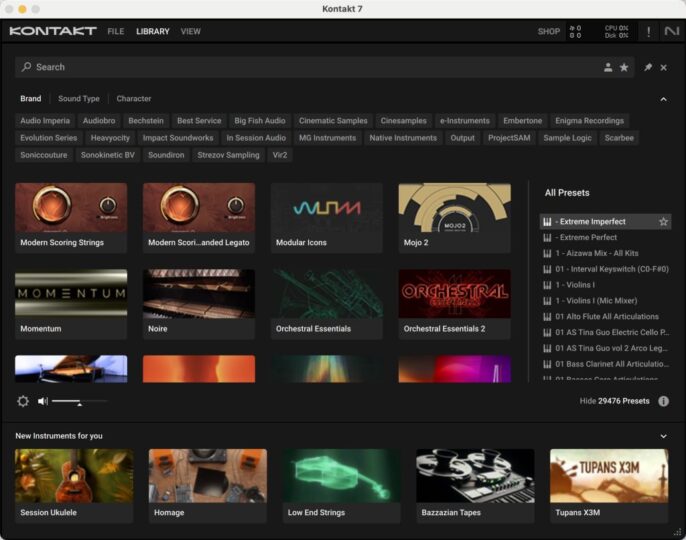Click the presets info icon
686x540 pixels.
pyautogui.click(x=663, y=401)
